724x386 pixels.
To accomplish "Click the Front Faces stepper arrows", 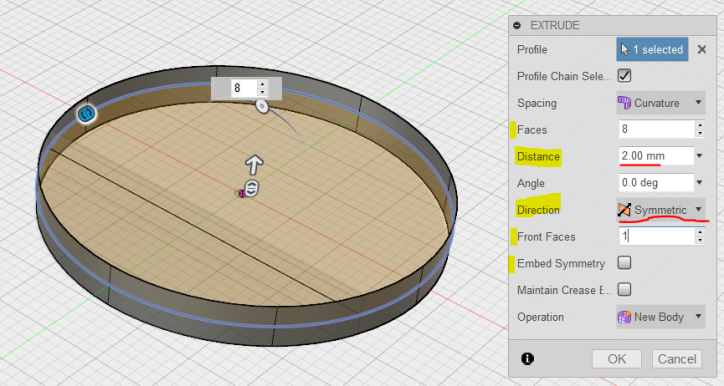I will pos(700,236).
